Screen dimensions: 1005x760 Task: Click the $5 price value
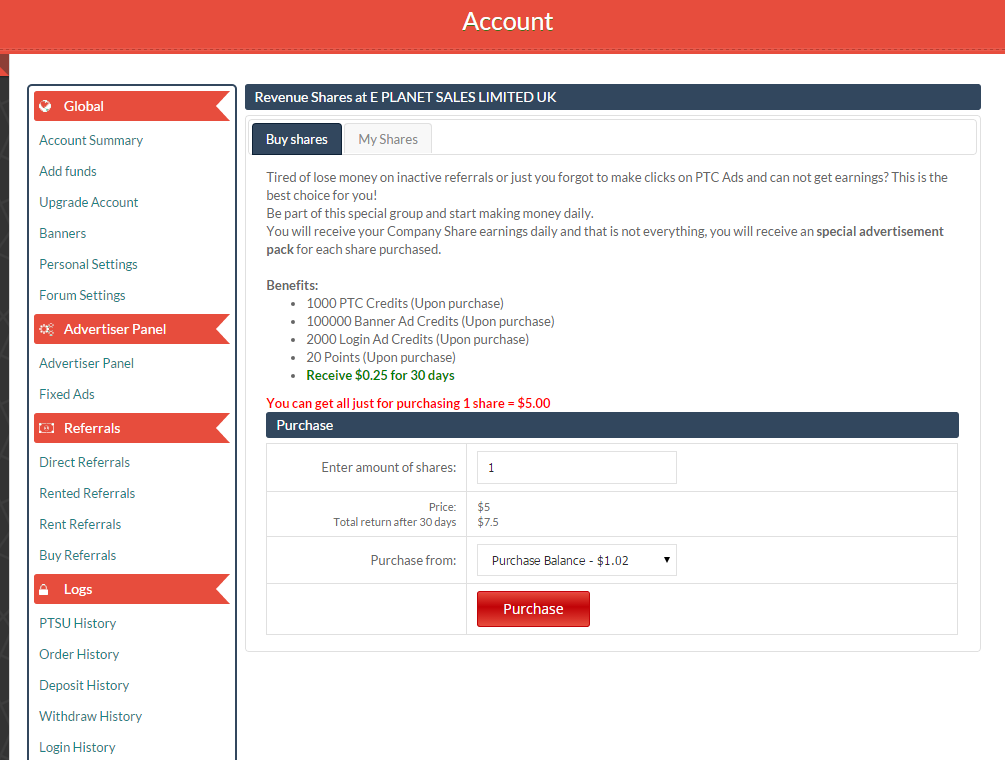point(484,507)
